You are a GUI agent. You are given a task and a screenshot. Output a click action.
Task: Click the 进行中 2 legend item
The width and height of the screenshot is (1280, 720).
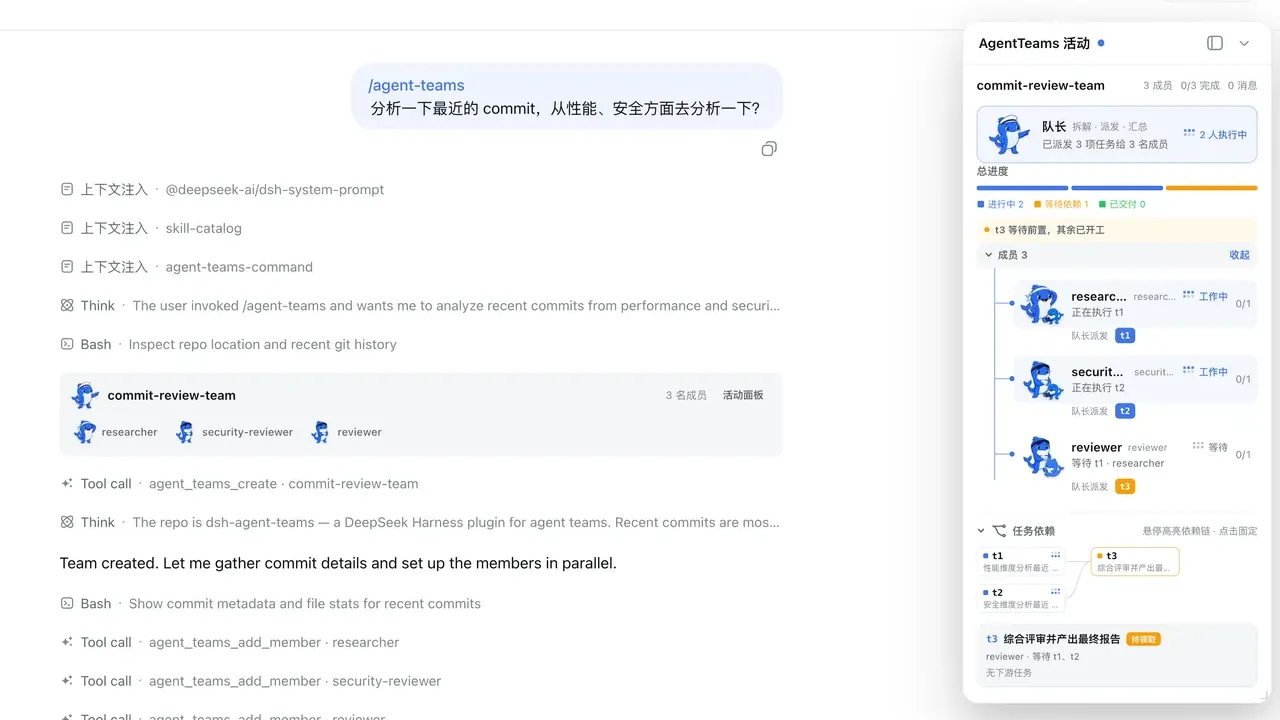coord(1001,204)
